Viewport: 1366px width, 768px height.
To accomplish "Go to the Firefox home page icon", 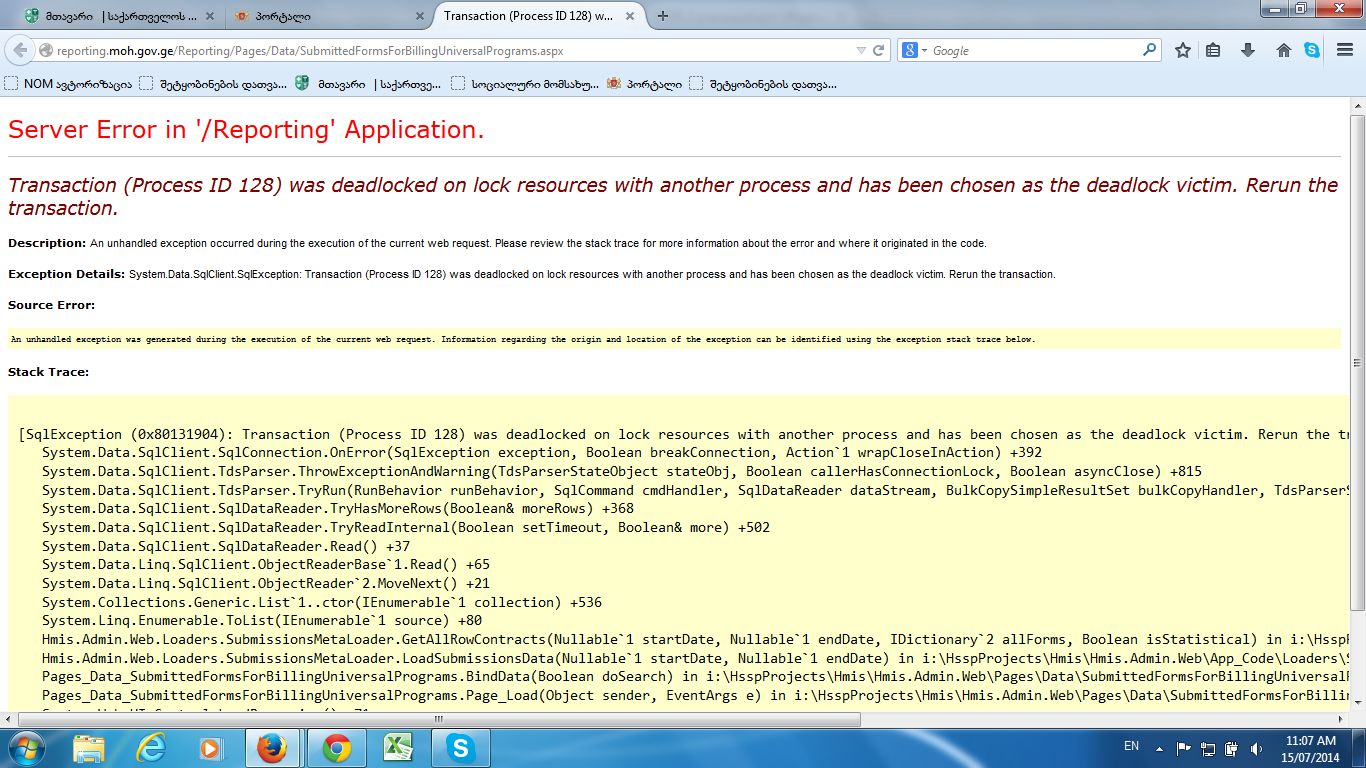I will [1284, 50].
